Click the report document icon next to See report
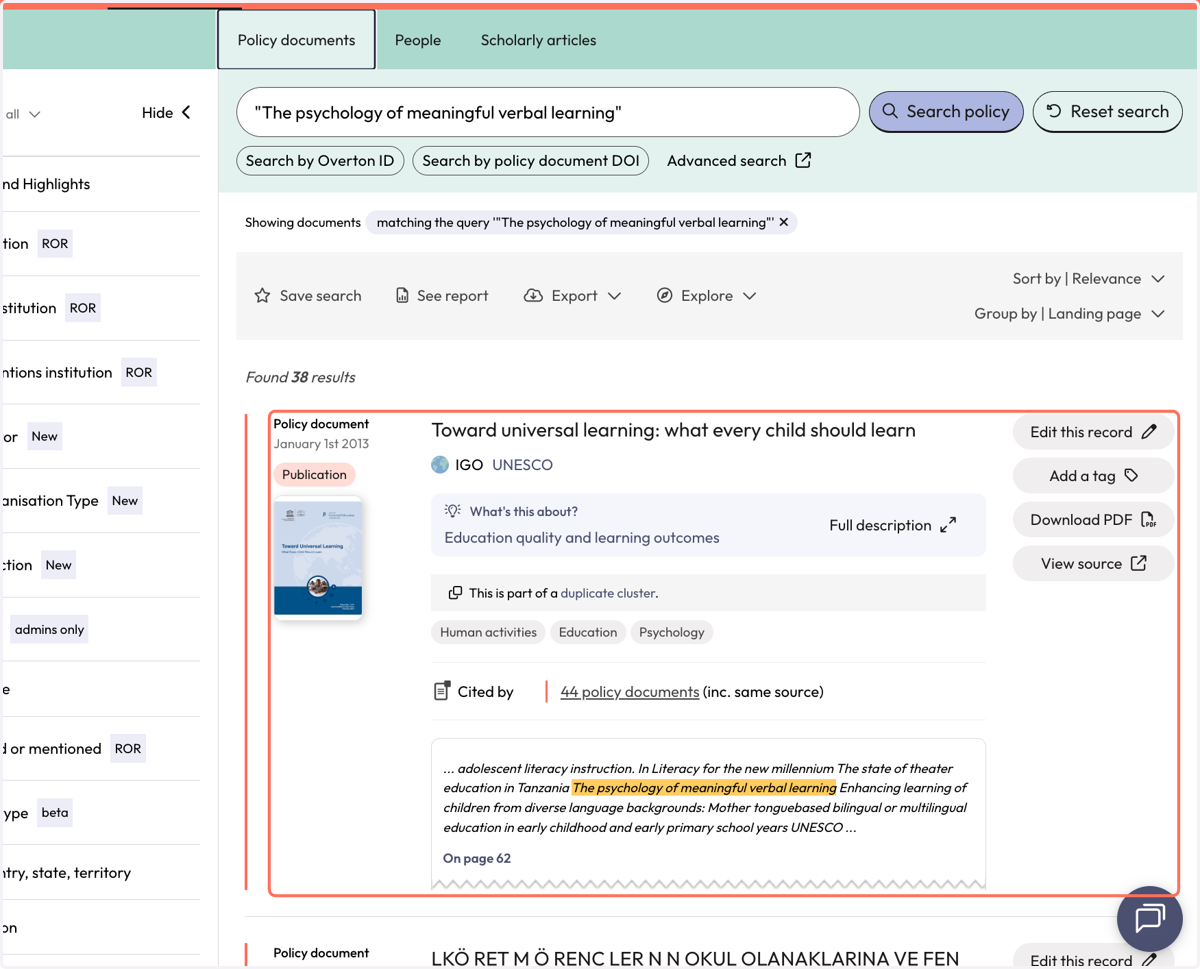 pos(402,295)
